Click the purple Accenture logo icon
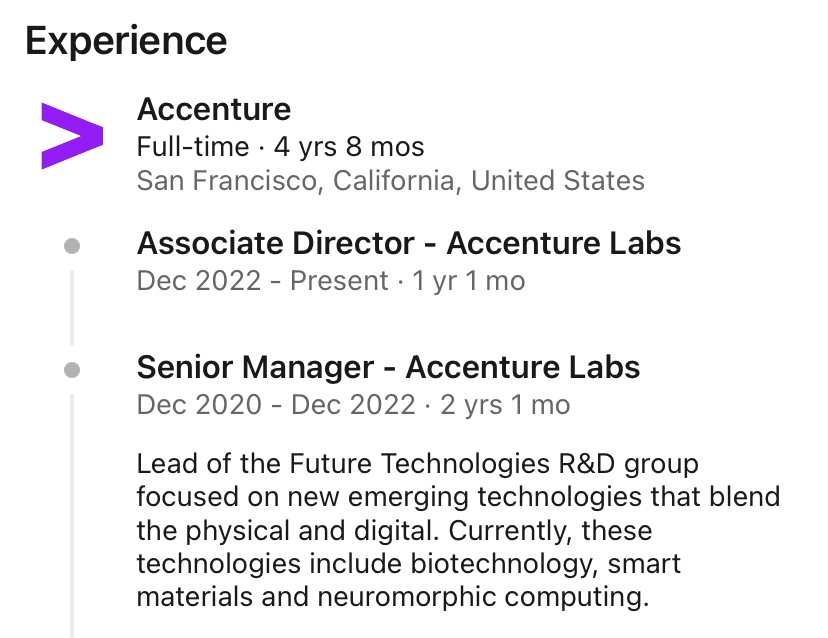The width and height of the screenshot is (828, 638). (72, 136)
